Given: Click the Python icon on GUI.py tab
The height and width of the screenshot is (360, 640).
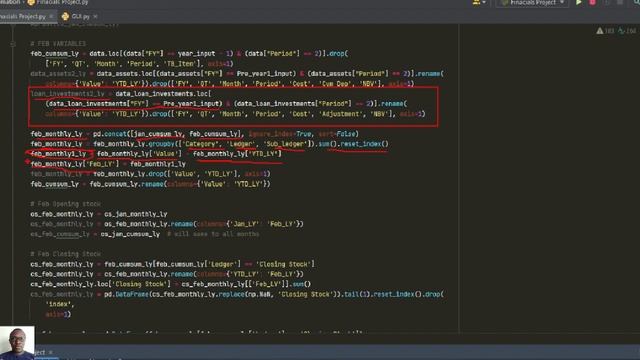Looking at the screenshot, I should tap(65, 16).
